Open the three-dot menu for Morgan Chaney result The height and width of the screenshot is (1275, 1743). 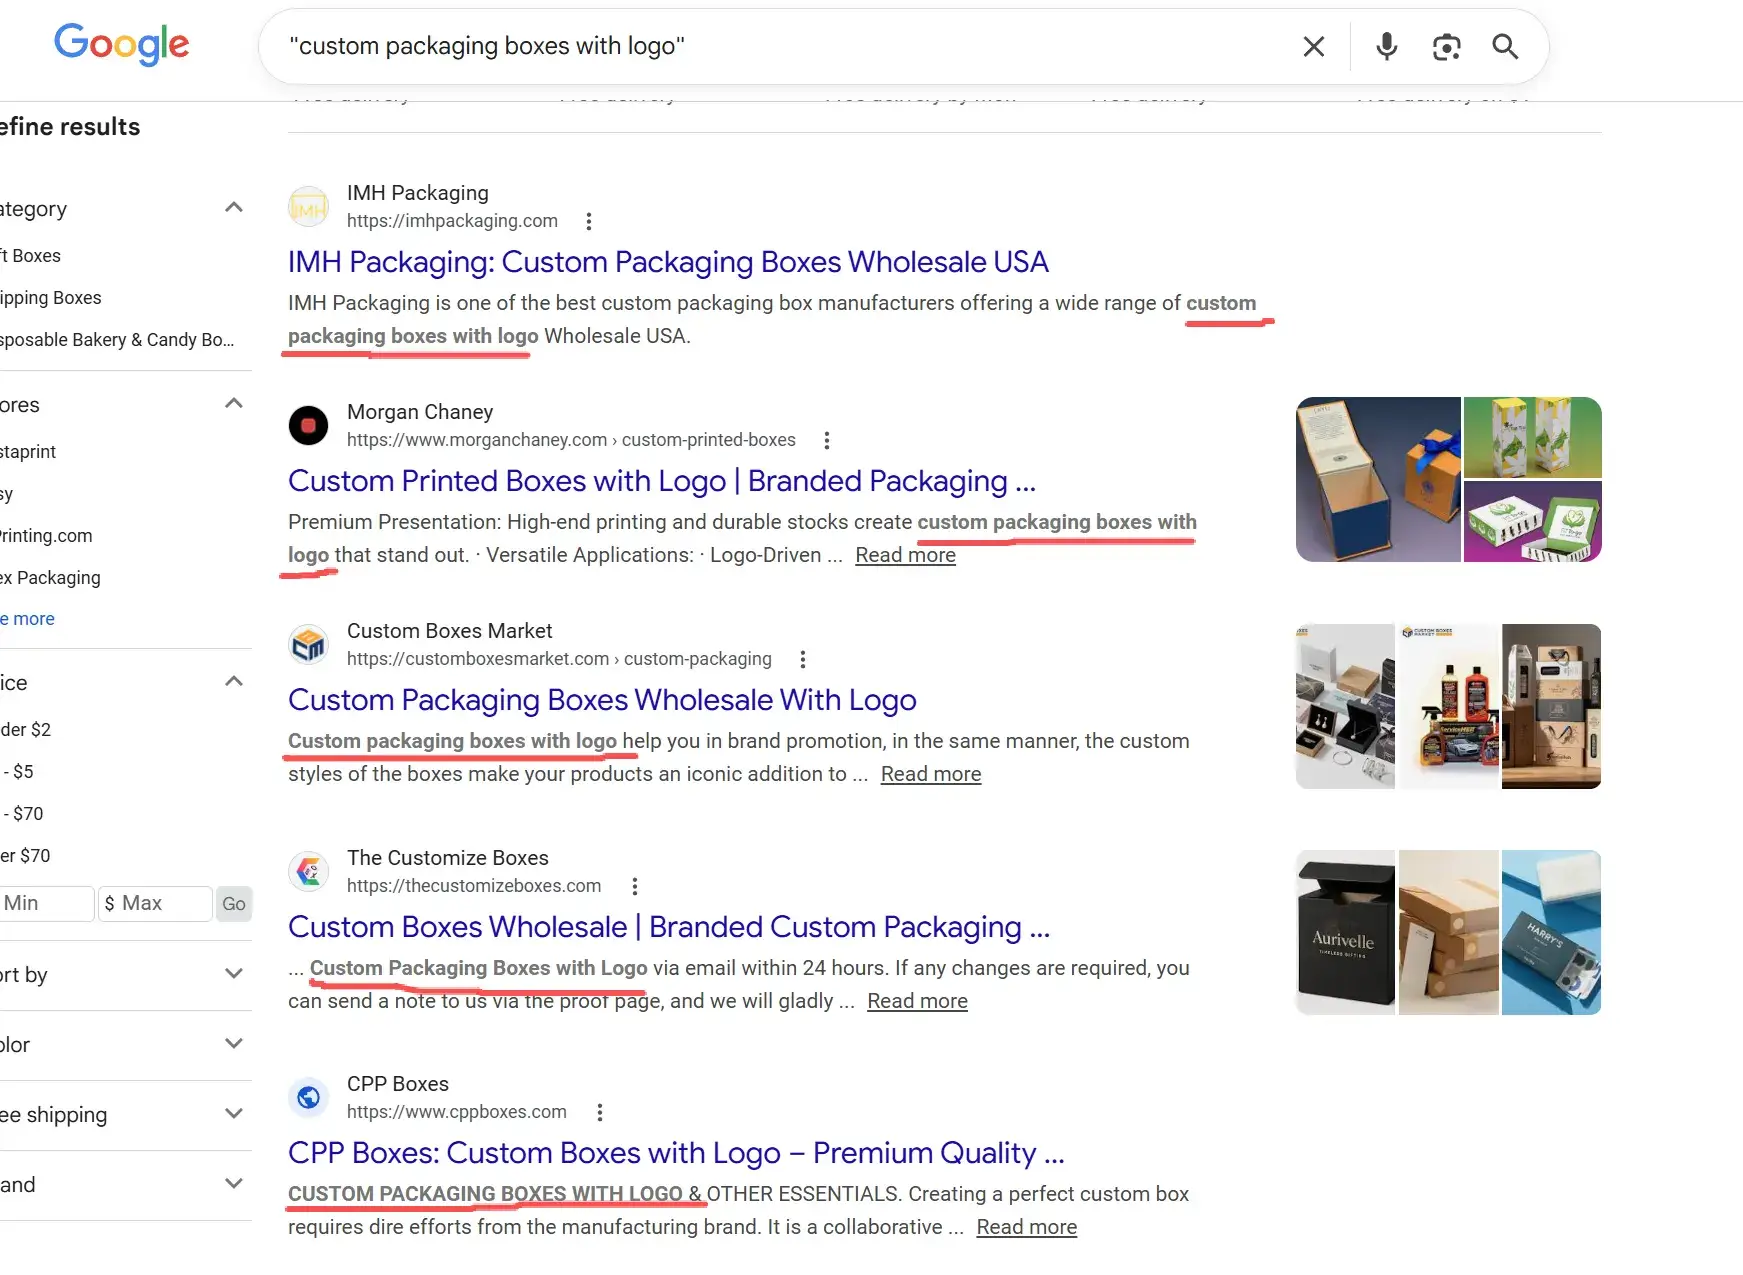[826, 440]
